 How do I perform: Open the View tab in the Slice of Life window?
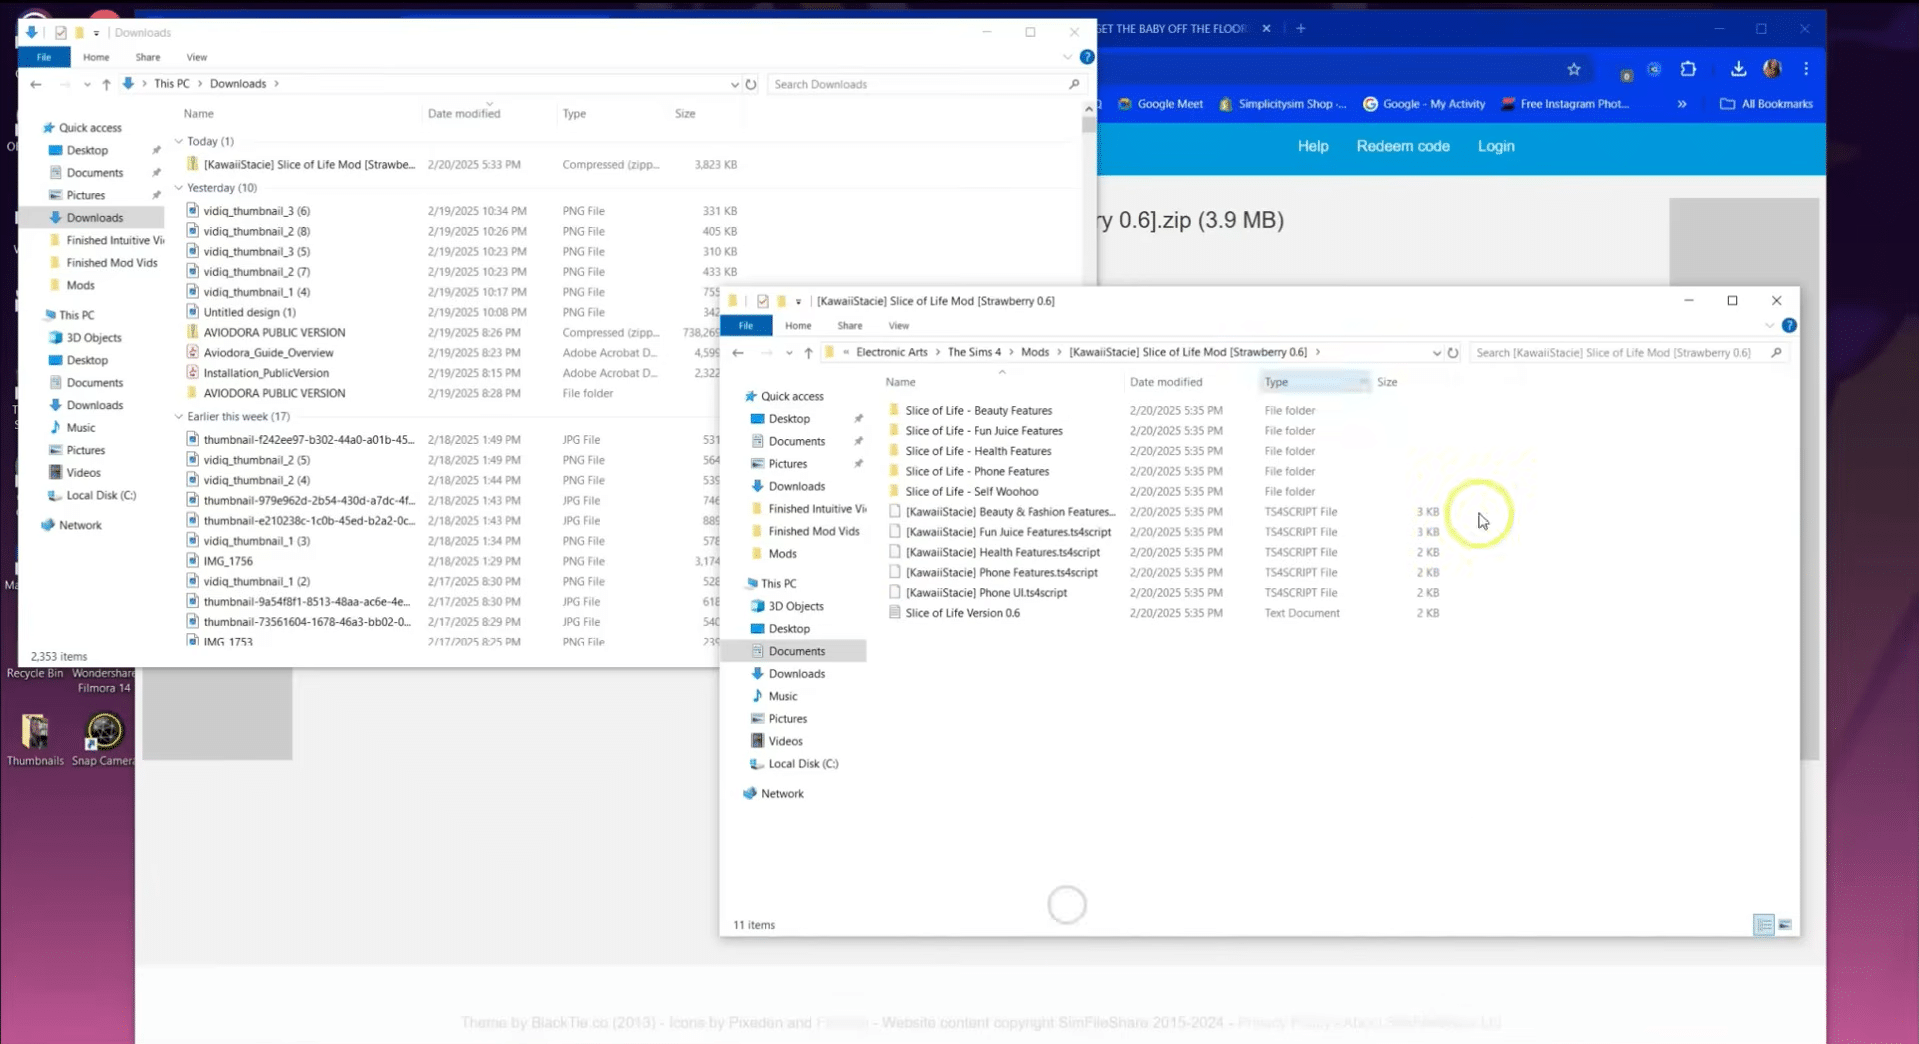898,325
